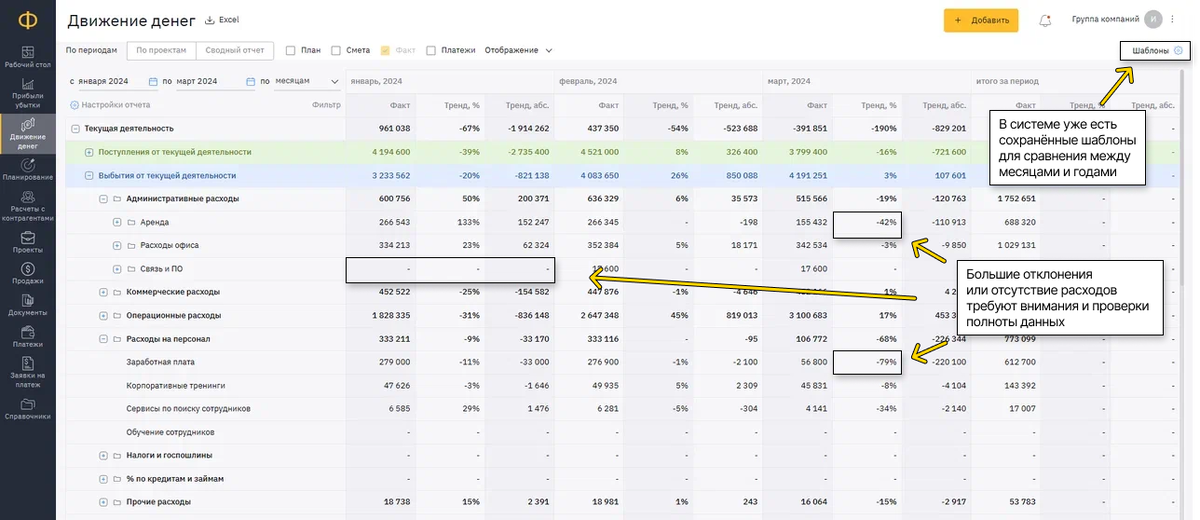
Task: Collapse Расходы на персонал group
Action: pyautogui.click(x=103, y=339)
